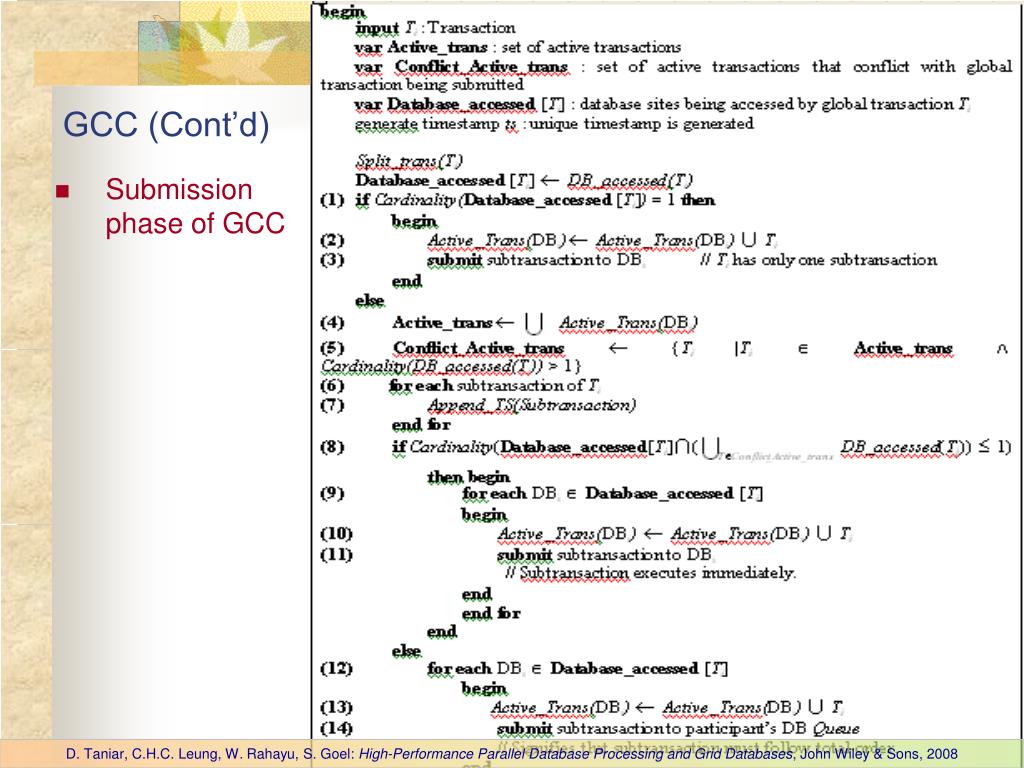The width and height of the screenshot is (1024, 768).
Task: Click the 'generate timestamp ts' line
Action: [554, 124]
